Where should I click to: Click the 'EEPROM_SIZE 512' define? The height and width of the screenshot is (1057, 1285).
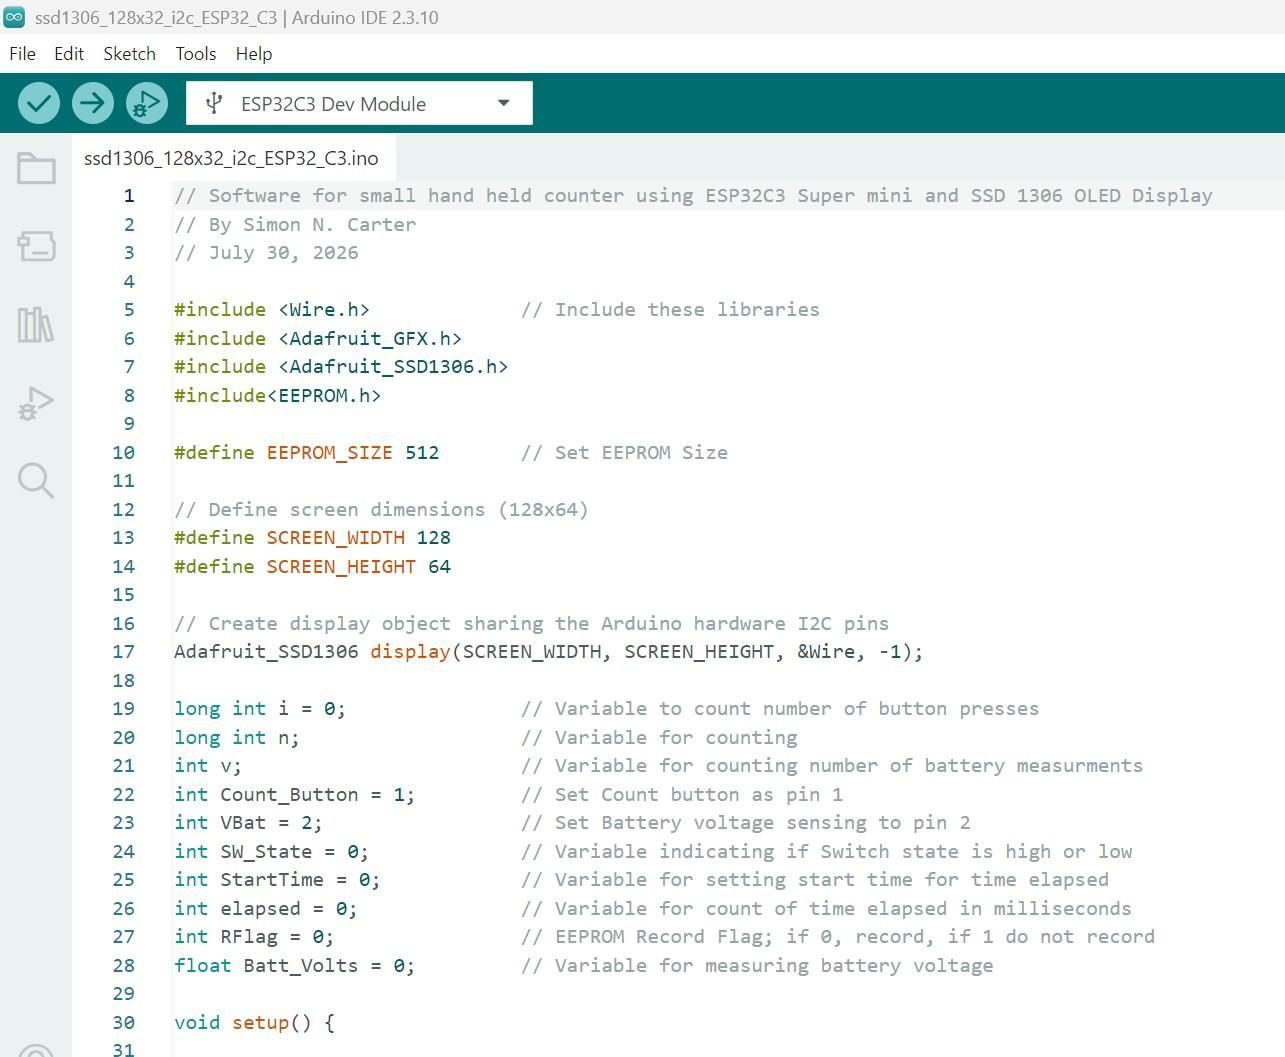353,453
